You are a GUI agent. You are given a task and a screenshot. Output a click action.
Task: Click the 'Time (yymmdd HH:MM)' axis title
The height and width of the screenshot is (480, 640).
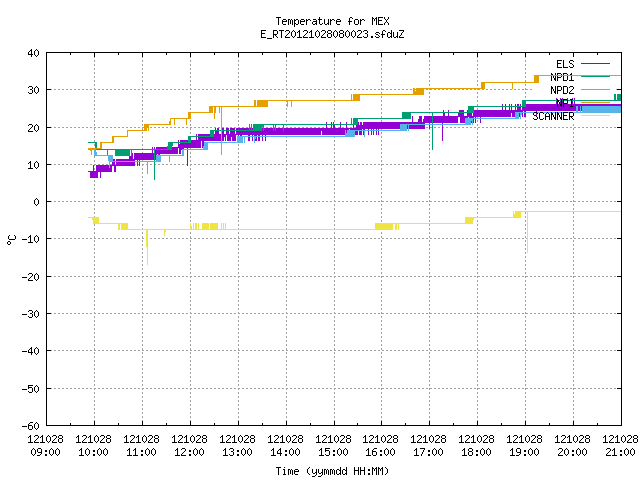pyautogui.click(x=332, y=471)
